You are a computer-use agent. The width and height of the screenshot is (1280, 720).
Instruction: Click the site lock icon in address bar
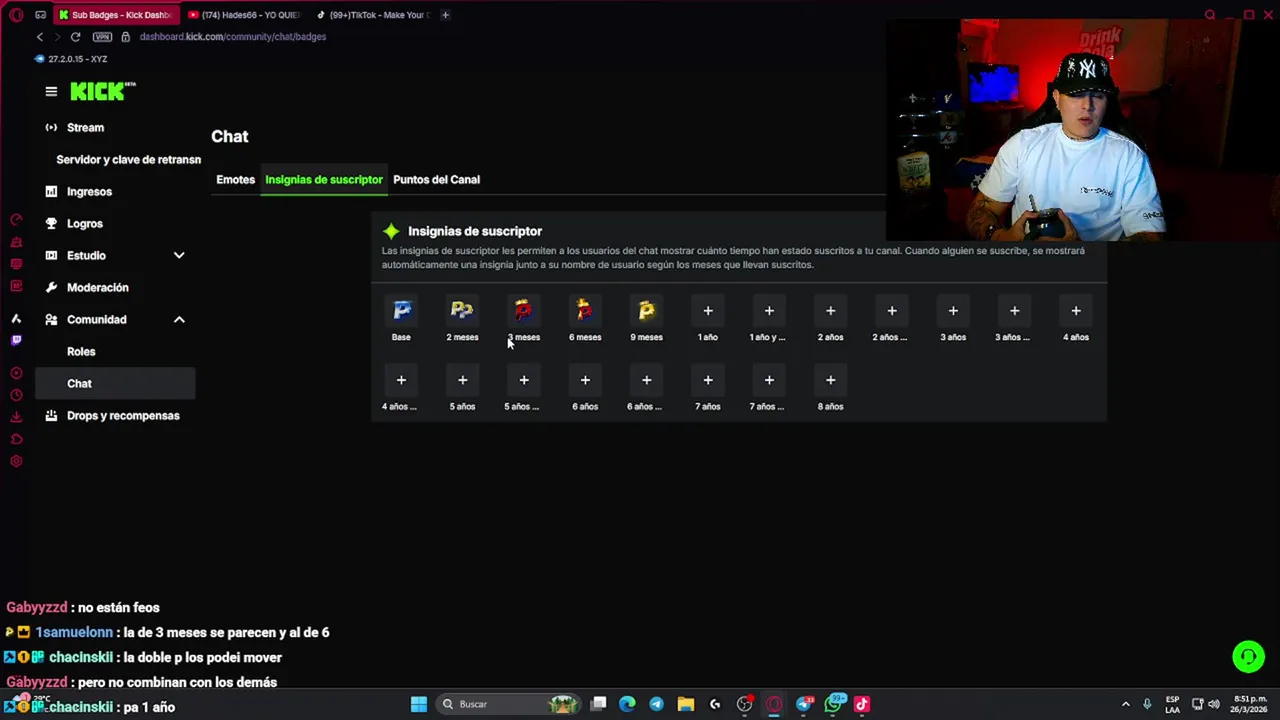tap(125, 37)
